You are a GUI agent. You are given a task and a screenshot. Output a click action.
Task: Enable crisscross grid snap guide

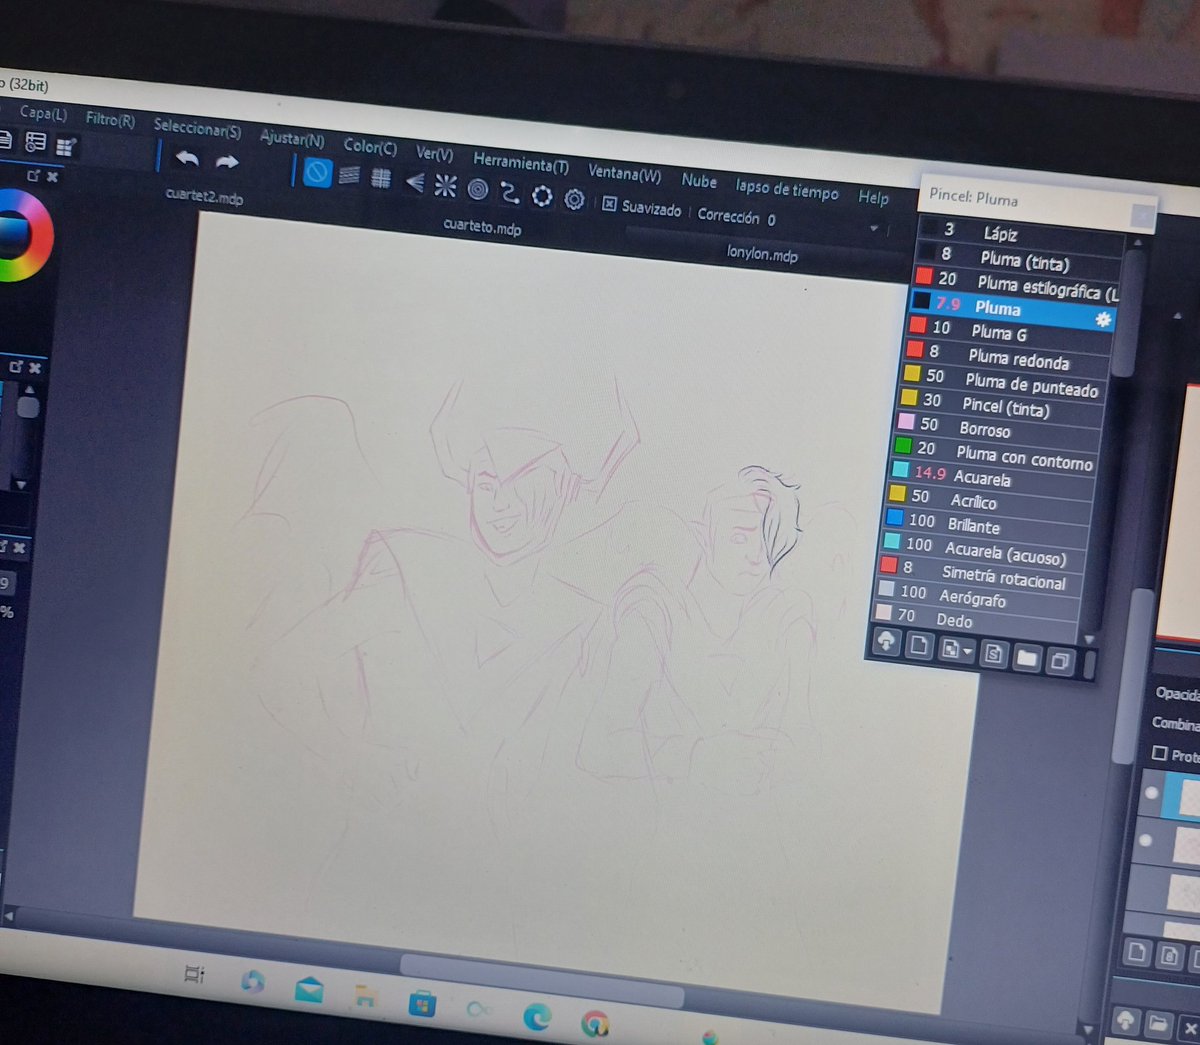(381, 179)
